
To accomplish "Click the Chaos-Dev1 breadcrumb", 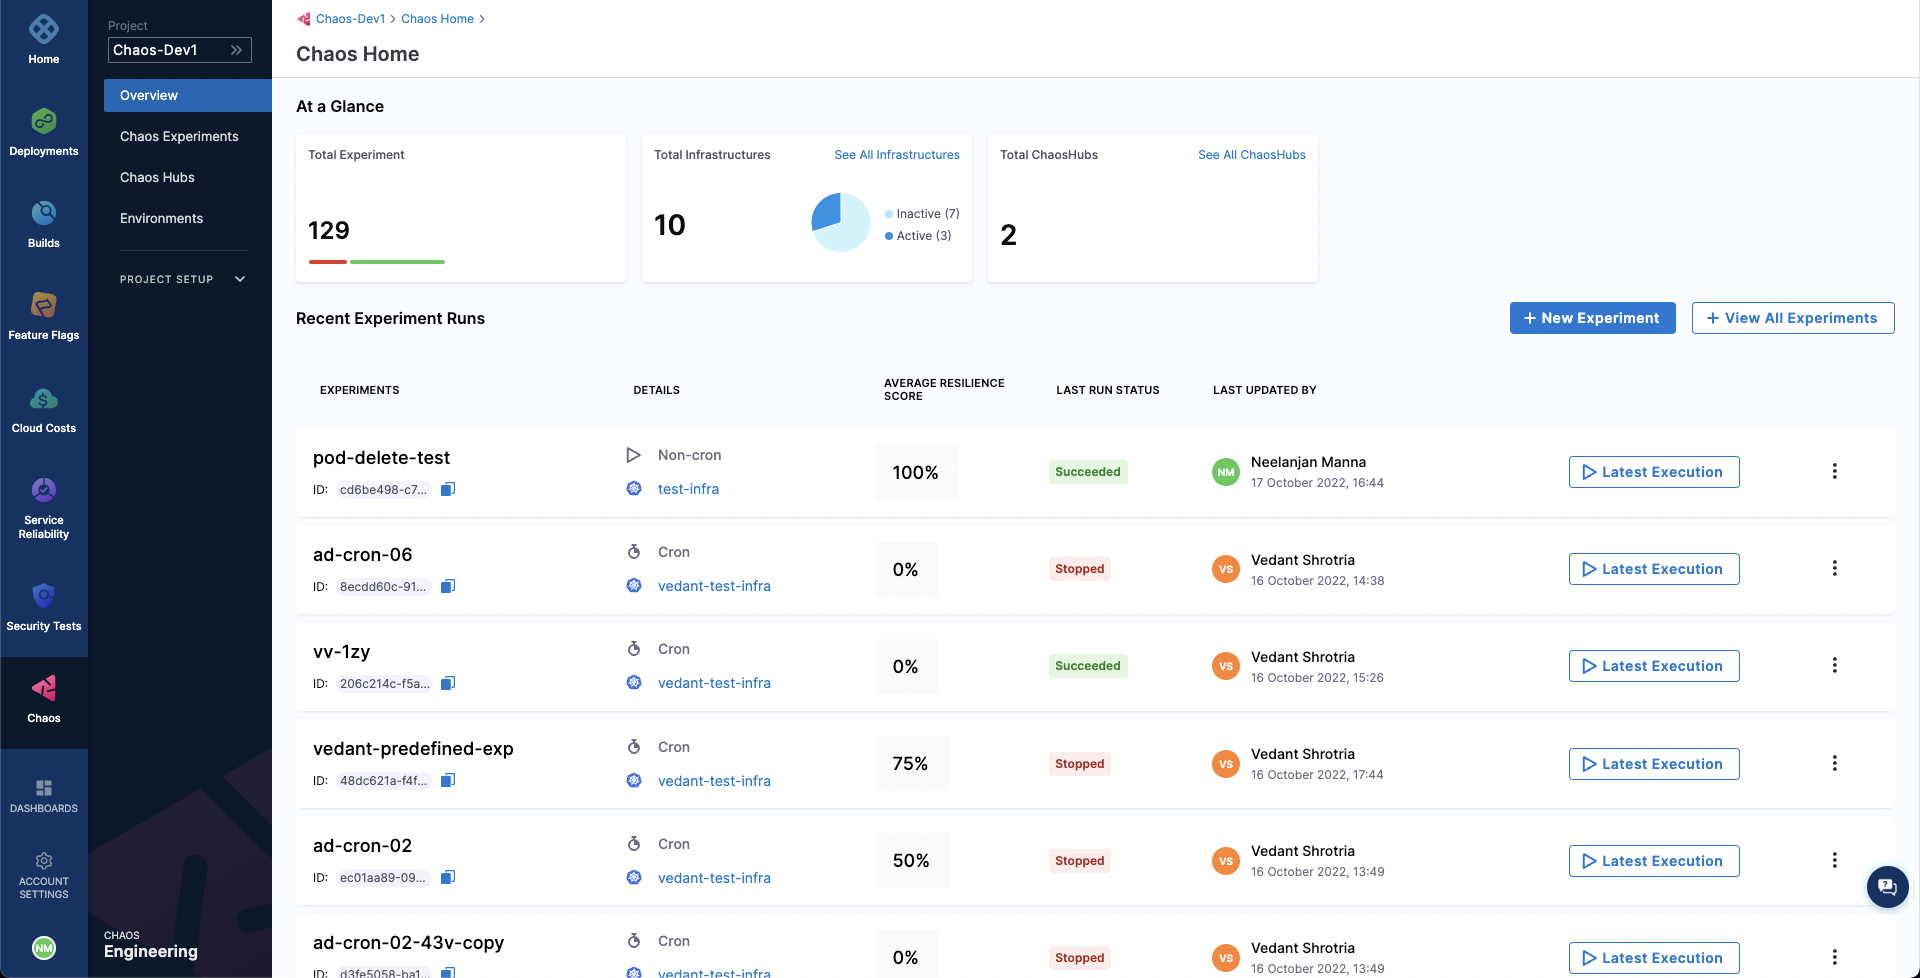I will (350, 19).
